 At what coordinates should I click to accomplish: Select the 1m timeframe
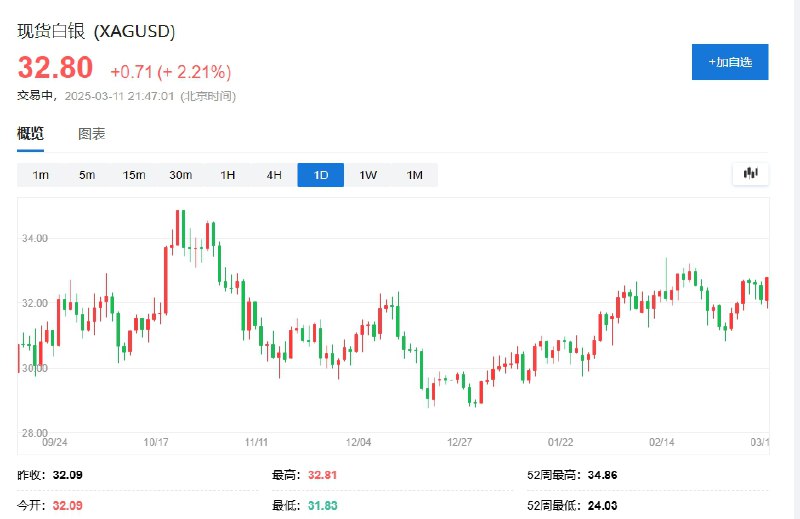click(x=40, y=175)
